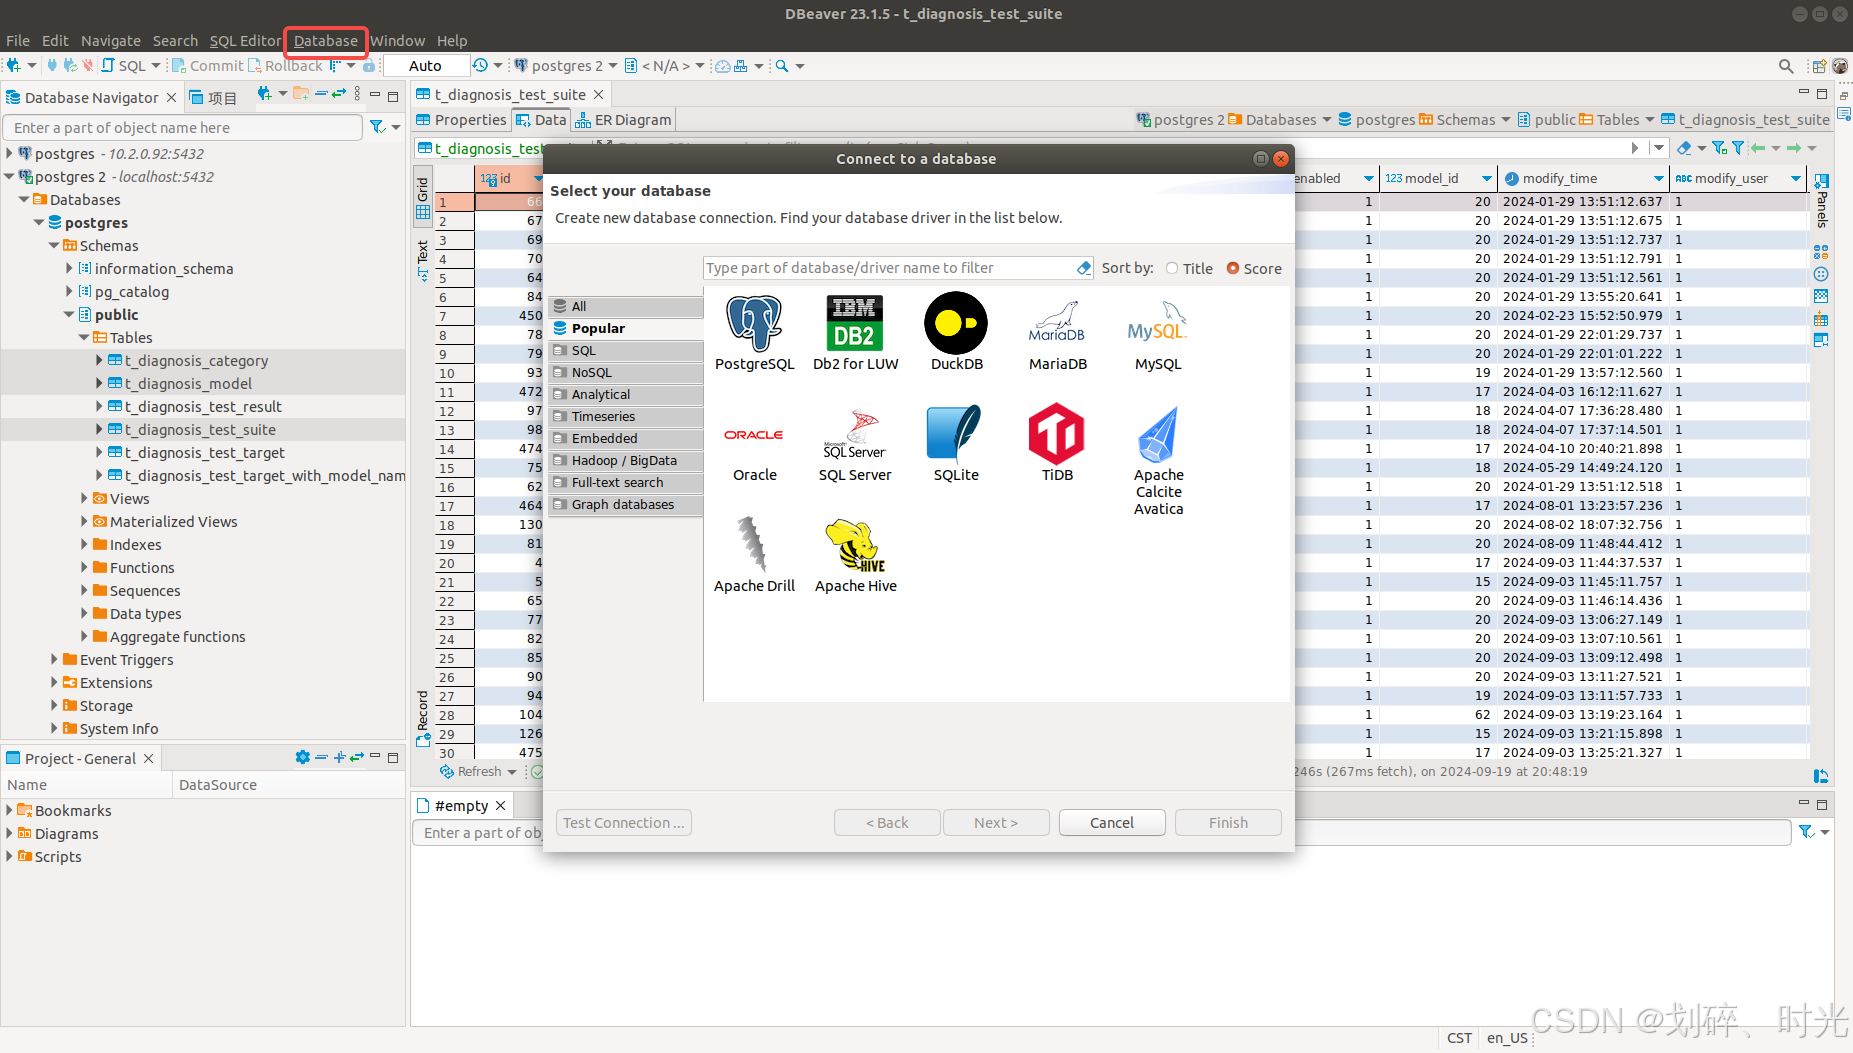This screenshot has width=1853, height=1053.
Task: Select MariaDB driver icon
Action: 1057,333
